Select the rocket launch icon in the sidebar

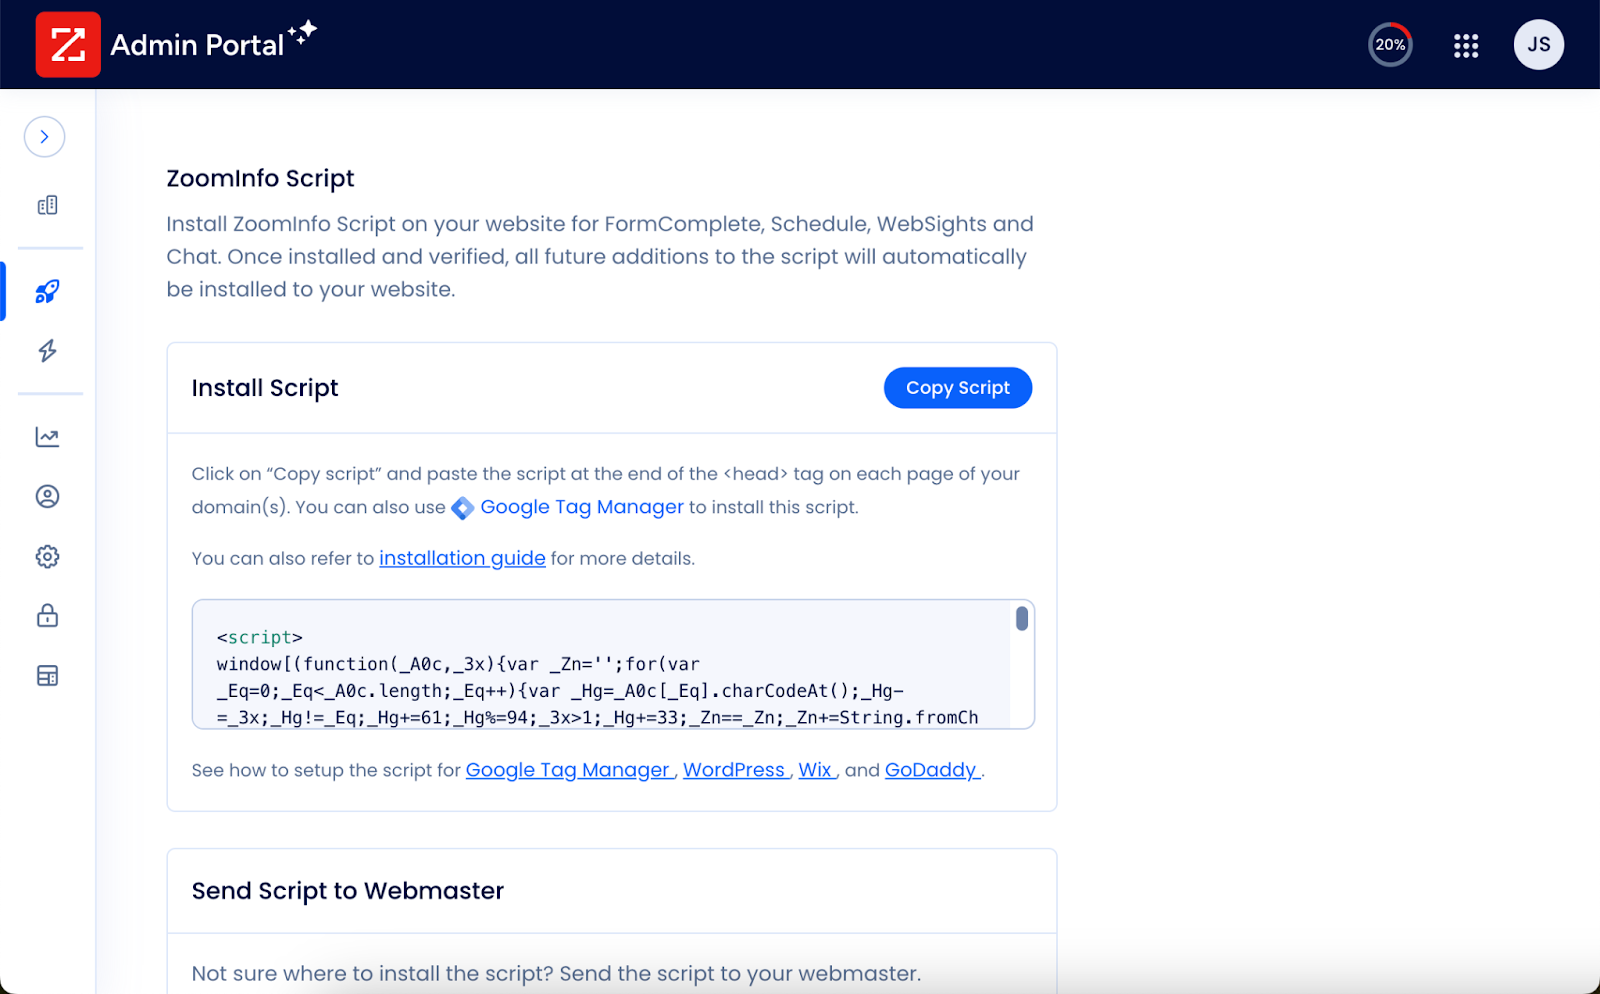48,291
